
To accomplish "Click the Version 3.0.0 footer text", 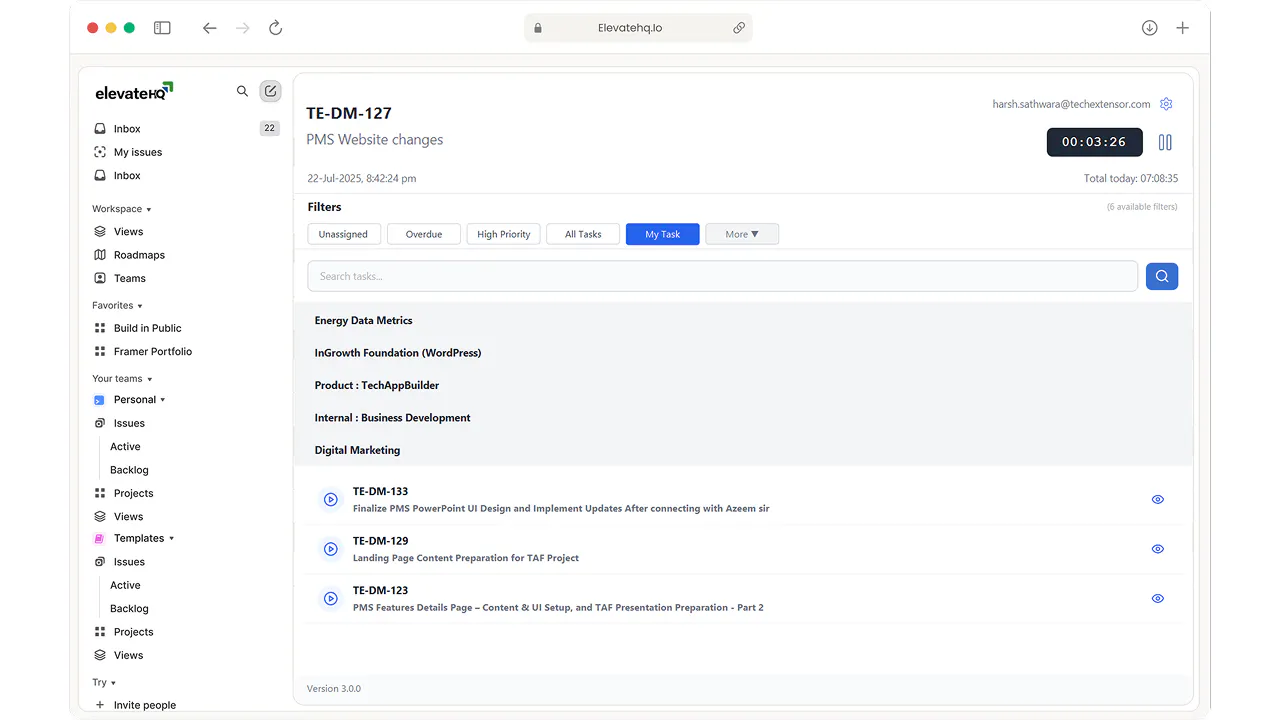I will click(x=334, y=689).
